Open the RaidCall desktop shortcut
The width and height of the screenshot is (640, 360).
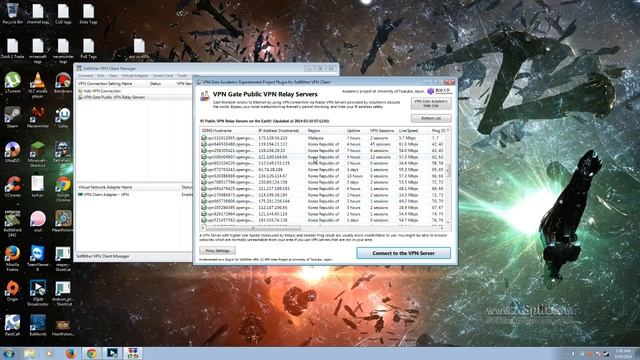12,325
